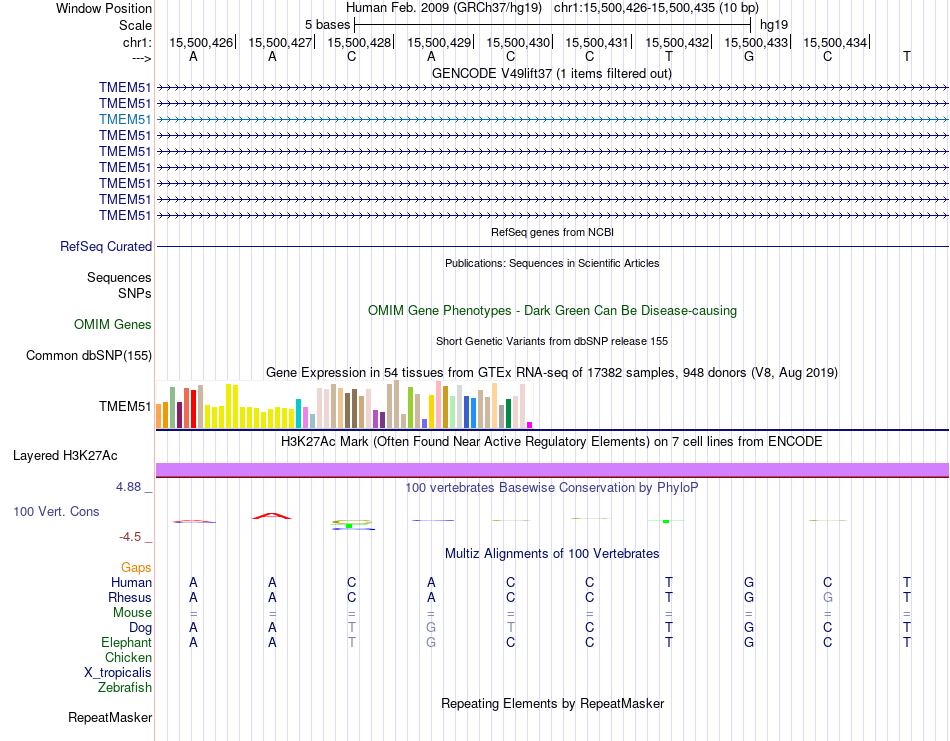Viewport: 950px width, 741px height.
Task: Click the TMEM51 label beside GTEx expression bars
Action: pyautogui.click(x=125, y=407)
